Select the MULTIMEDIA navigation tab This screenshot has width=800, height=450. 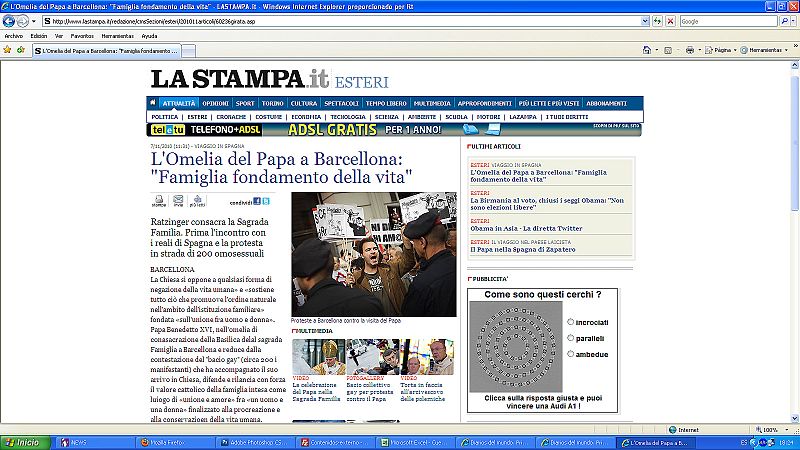[432, 103]
